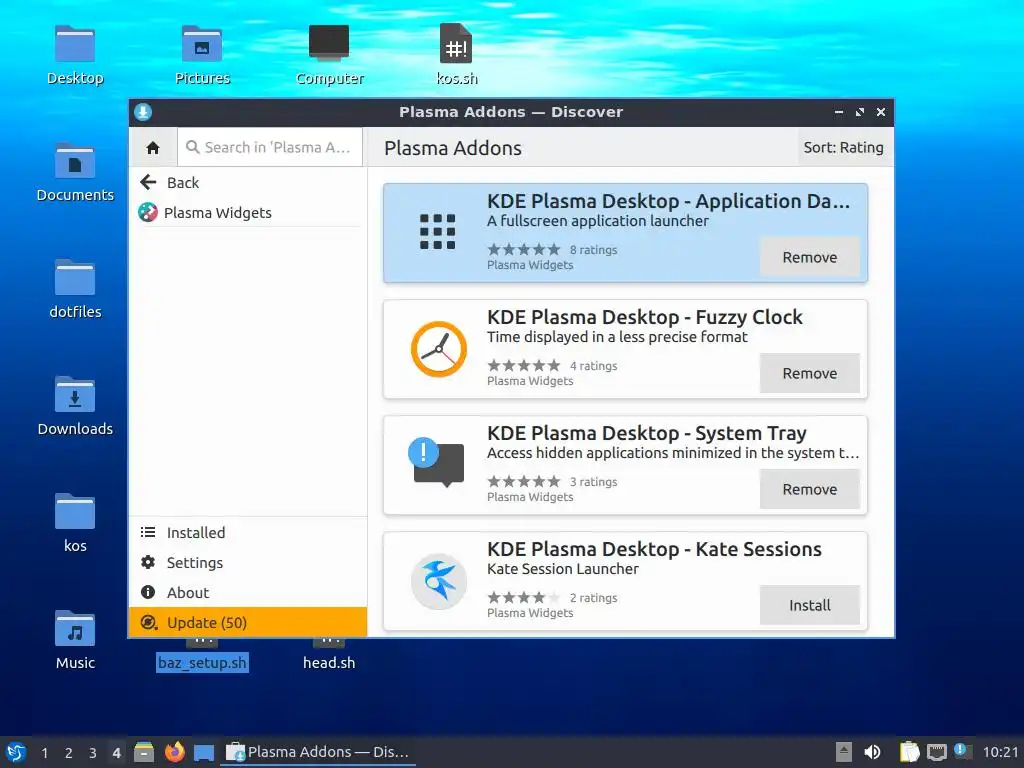Remove the Fuzzy Clock widget
This screenshot has width=1024, height=768.
(x=810, y=374)
